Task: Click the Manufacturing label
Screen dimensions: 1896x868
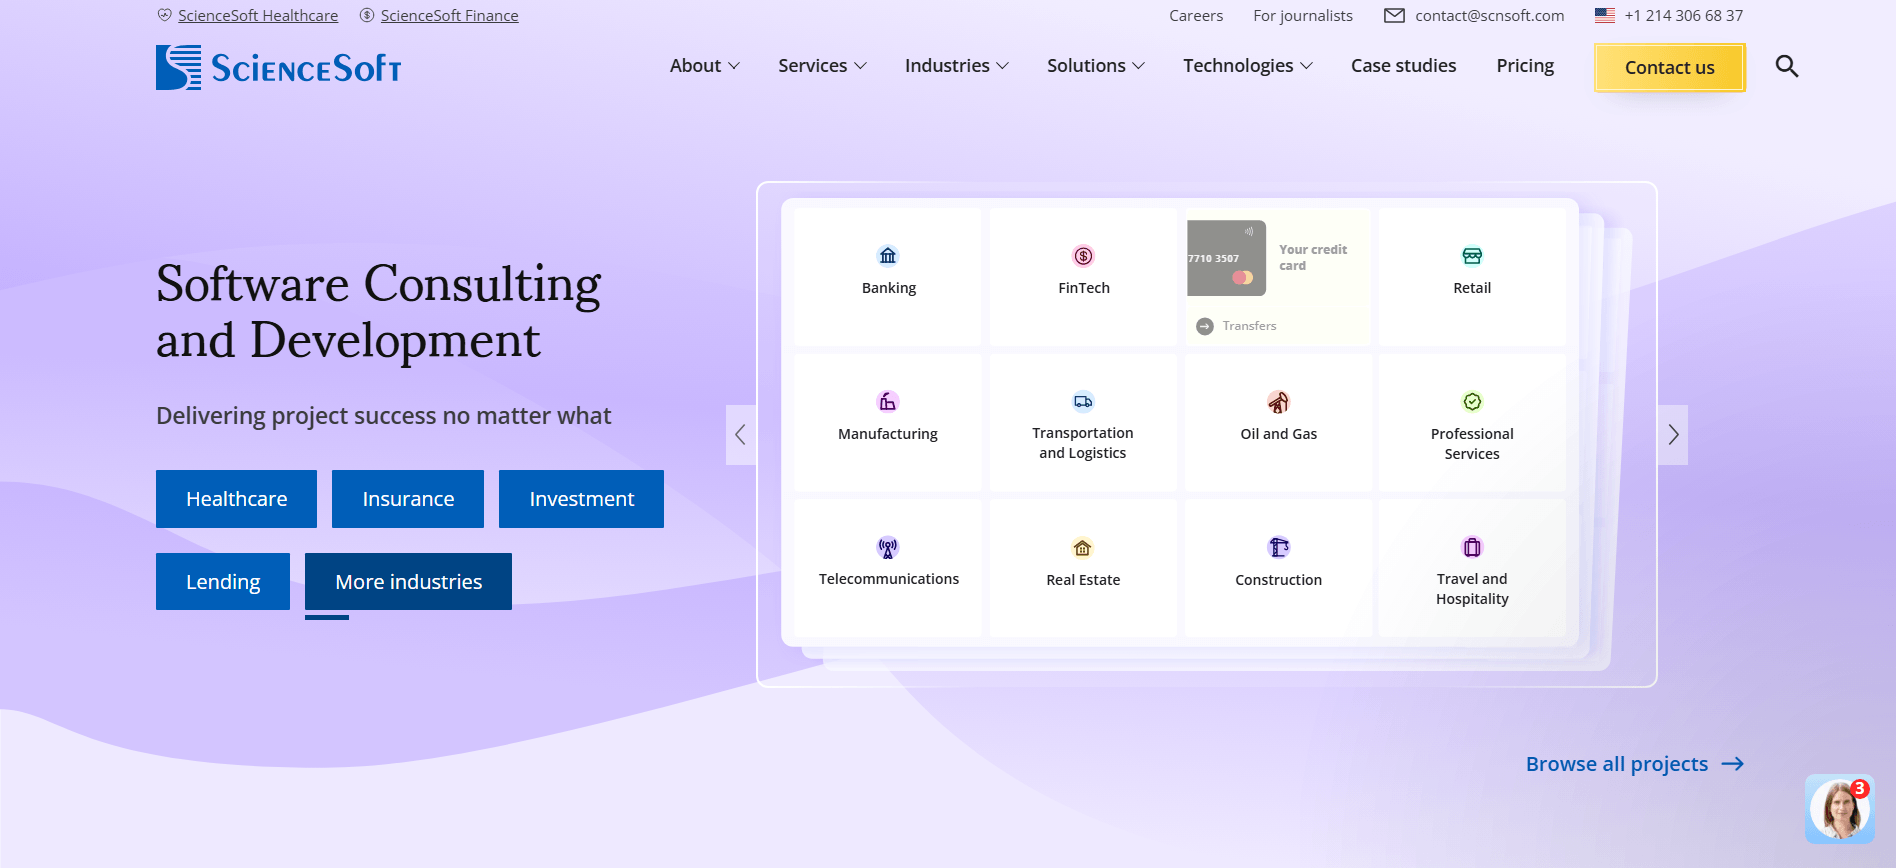Action: (x=888, y=434)
